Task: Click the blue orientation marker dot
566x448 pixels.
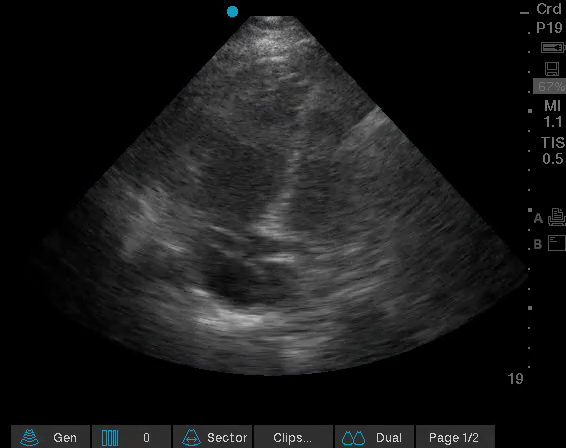Action: click(x=232, y=12)
